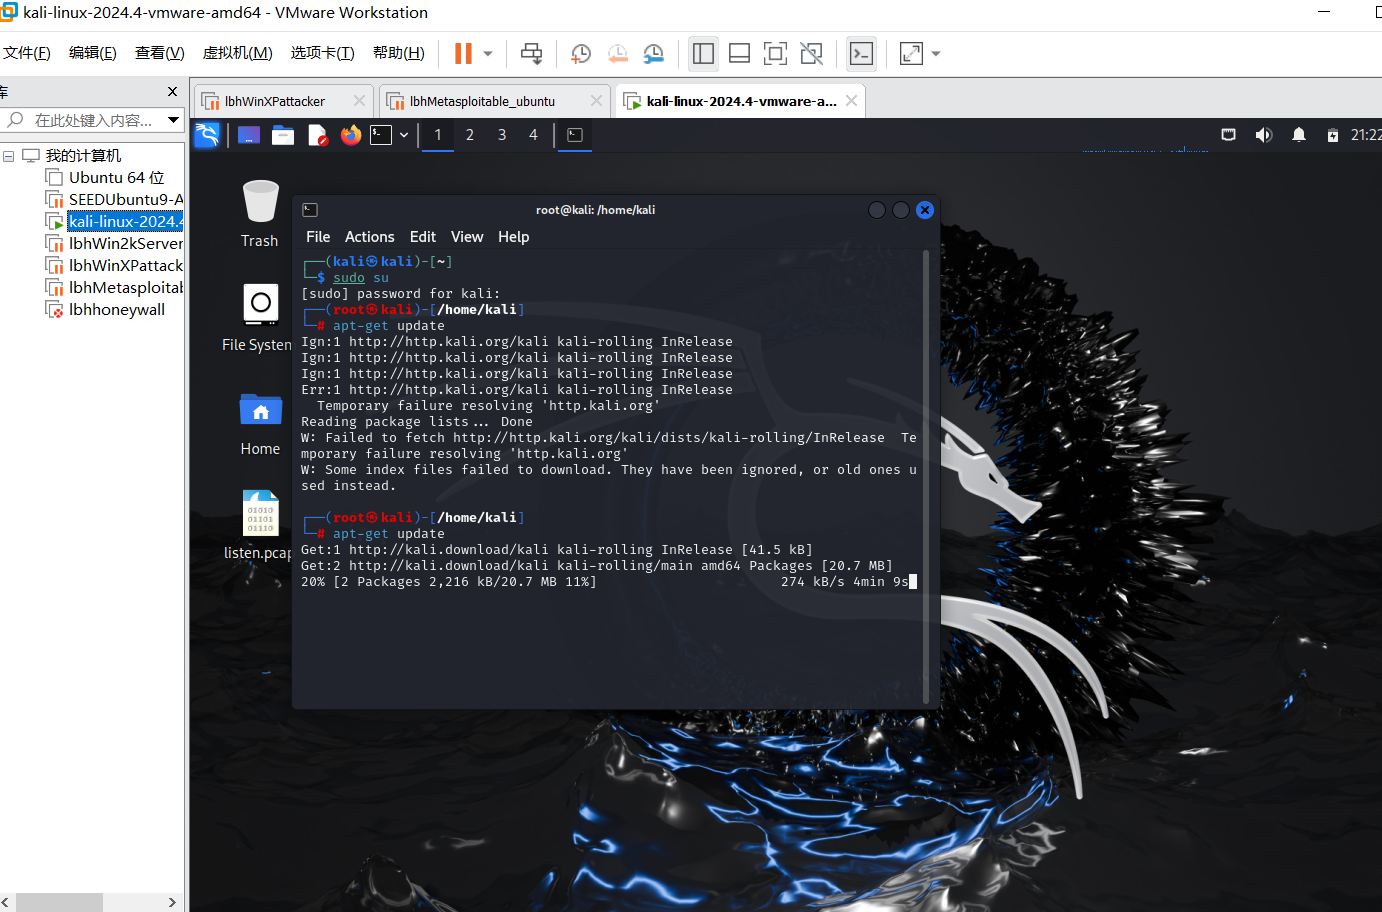The width and height of the screenshot is (1382, 912).
Task: Switch to Kali workspace 4
Action: pos(533,135)
